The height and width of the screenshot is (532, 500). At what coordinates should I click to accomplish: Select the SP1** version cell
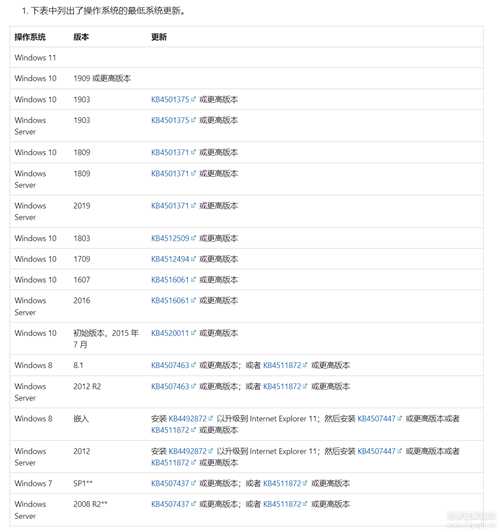coord(83,483)
